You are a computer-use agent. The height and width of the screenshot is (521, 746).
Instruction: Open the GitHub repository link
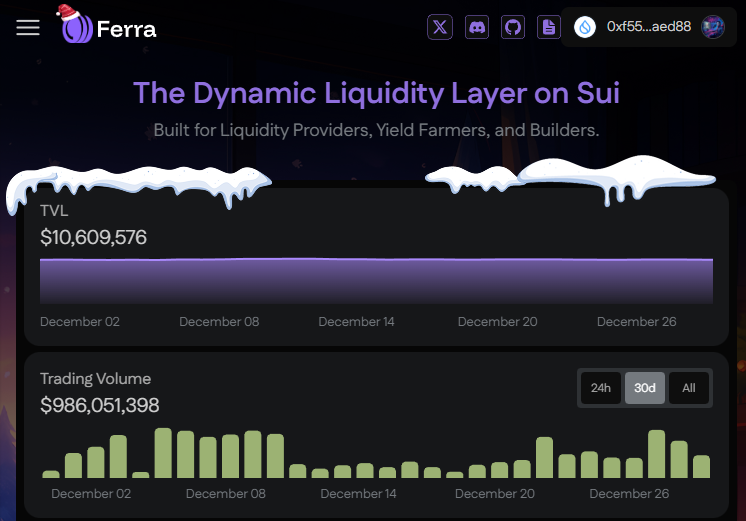[513, 27]
